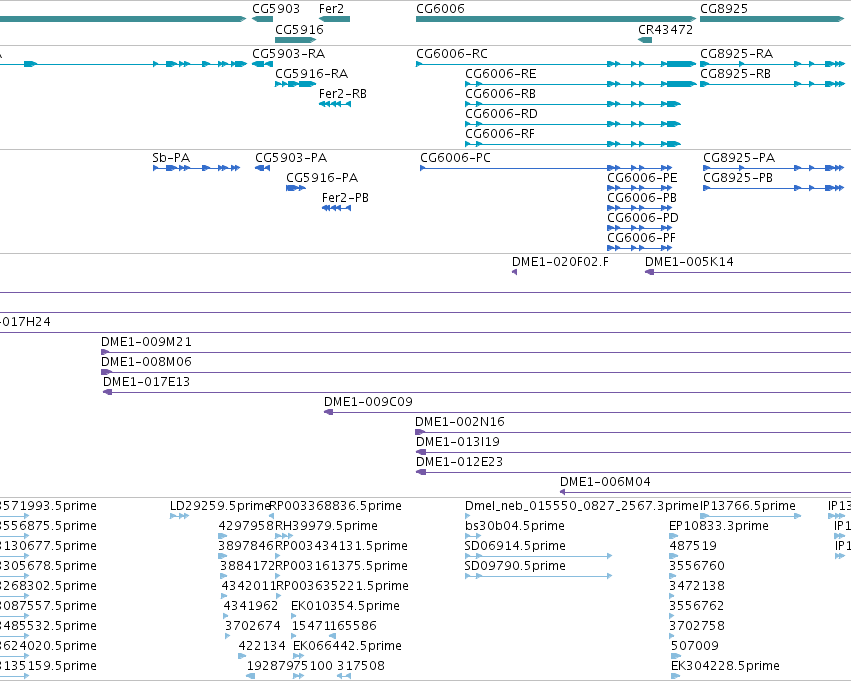Select the LD29259.5prime EST label
The height and width of the screenshot is (681, 851).
click(x=220, y=506)
